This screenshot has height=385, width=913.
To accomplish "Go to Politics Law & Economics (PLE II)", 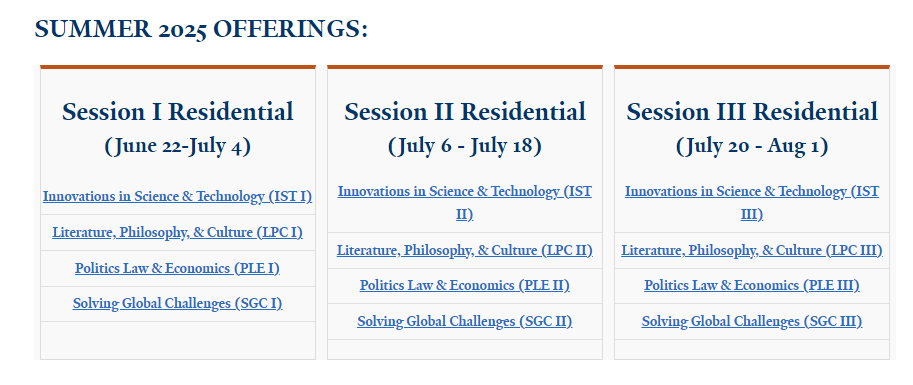I will coord(465,285).
